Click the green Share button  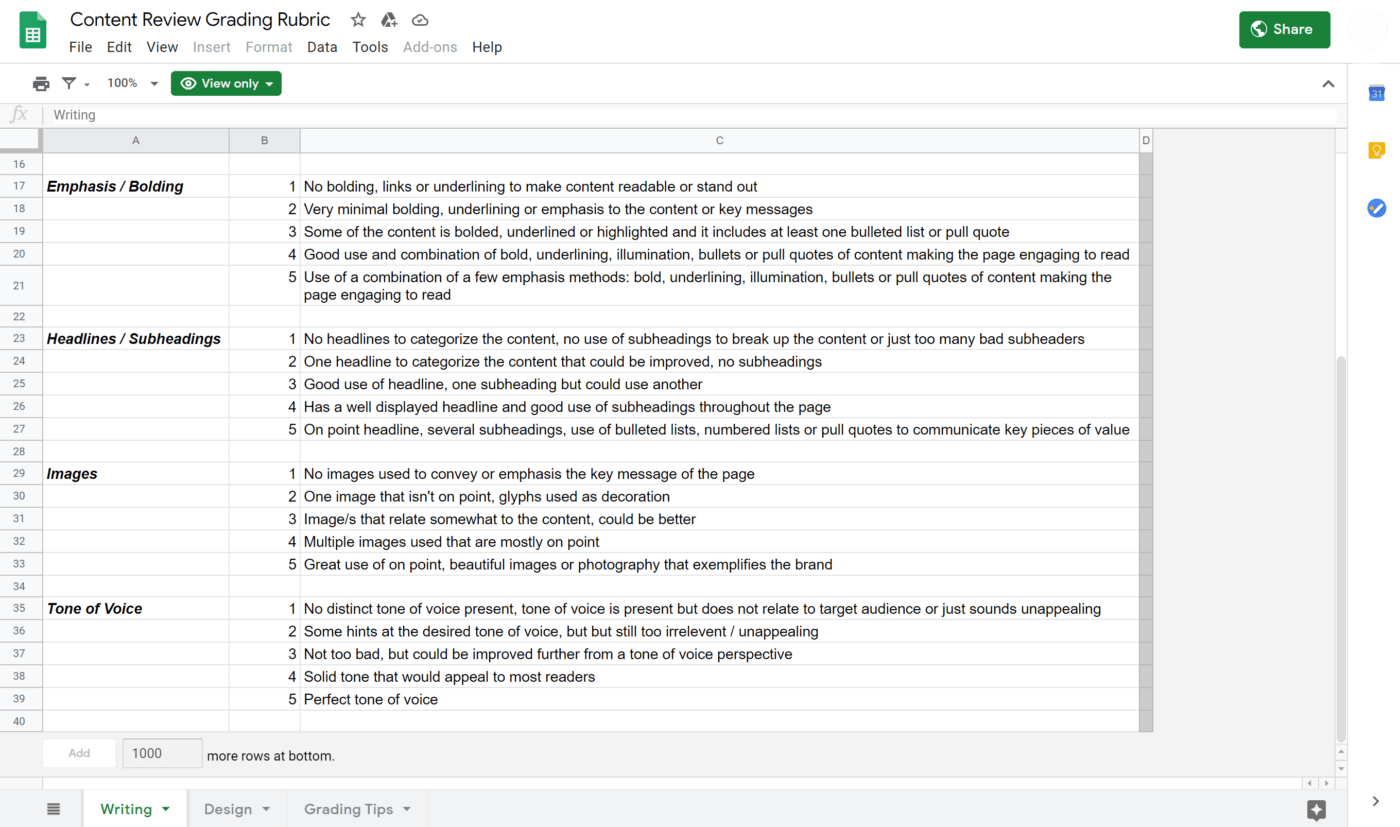(1284, 29)
